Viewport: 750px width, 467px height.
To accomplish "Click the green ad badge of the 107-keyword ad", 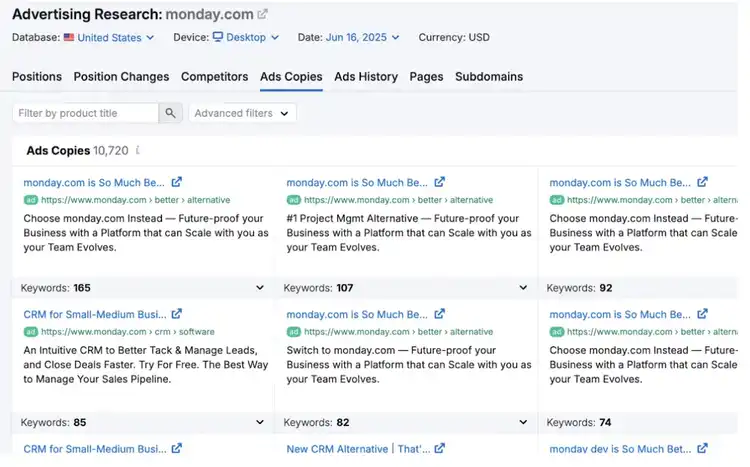I will click(x=294, y=200).
